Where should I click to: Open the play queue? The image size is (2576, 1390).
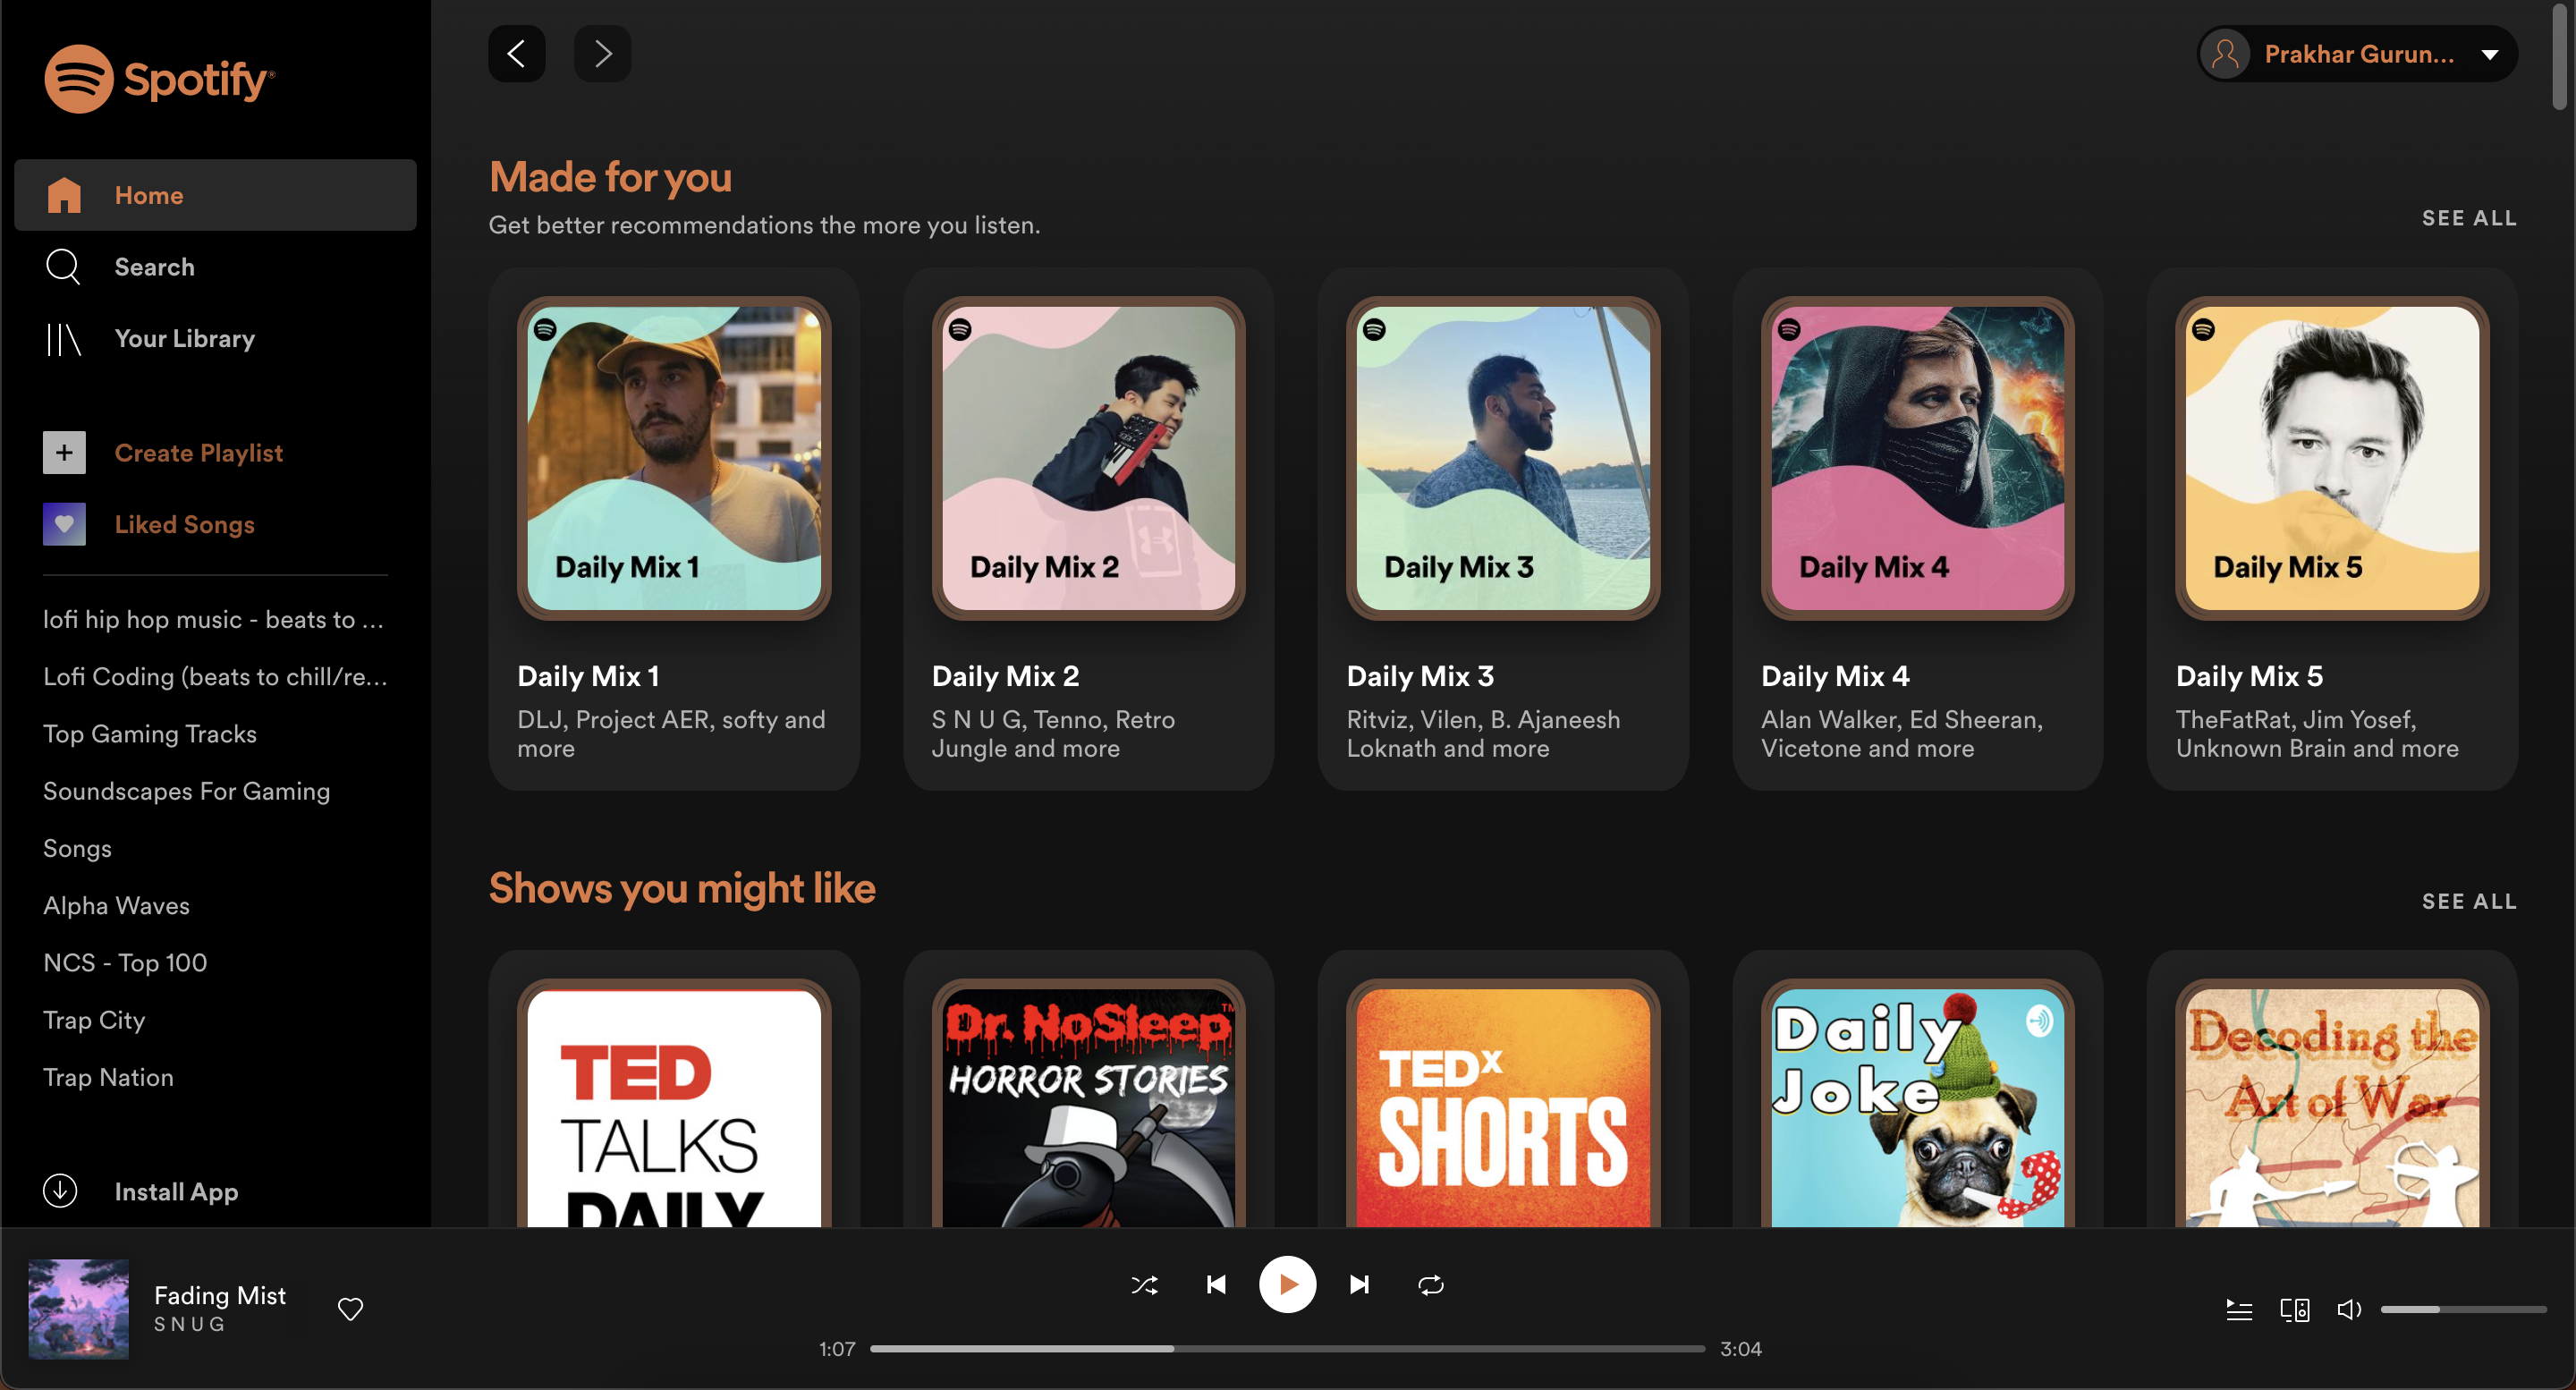(2239, 1310)
